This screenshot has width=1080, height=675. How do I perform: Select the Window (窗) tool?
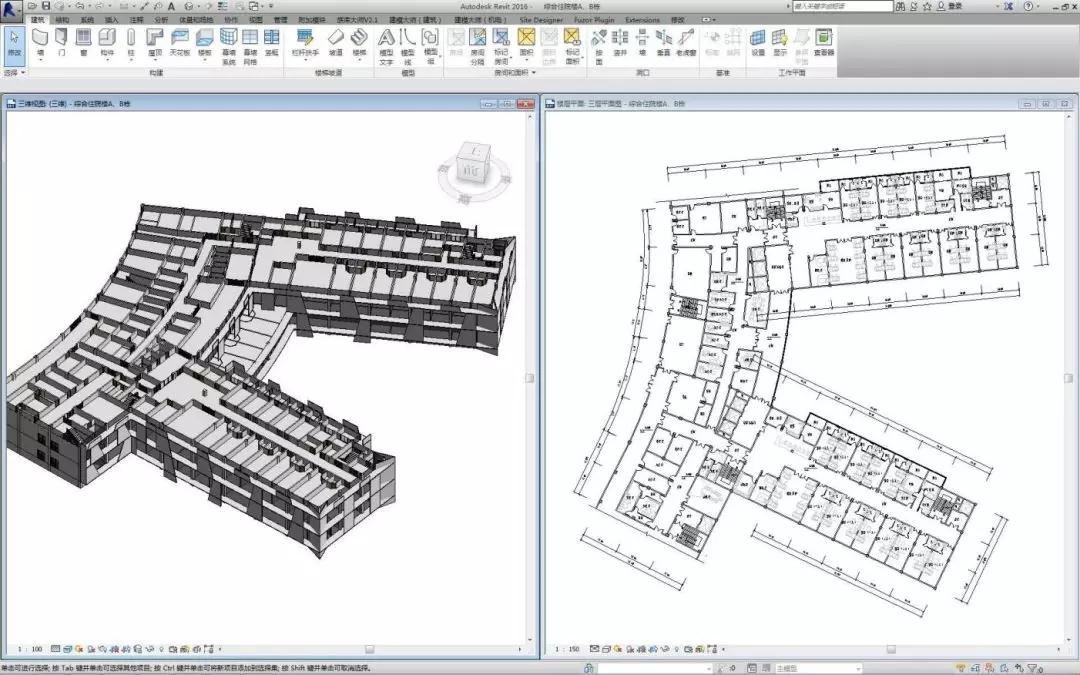(83, 41)
